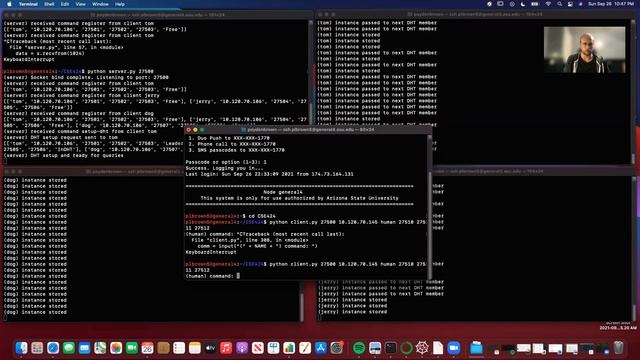This screenshot has width=640, height=360.
Task: Open Messages app in the dock
Action: (x=69, y=348)
